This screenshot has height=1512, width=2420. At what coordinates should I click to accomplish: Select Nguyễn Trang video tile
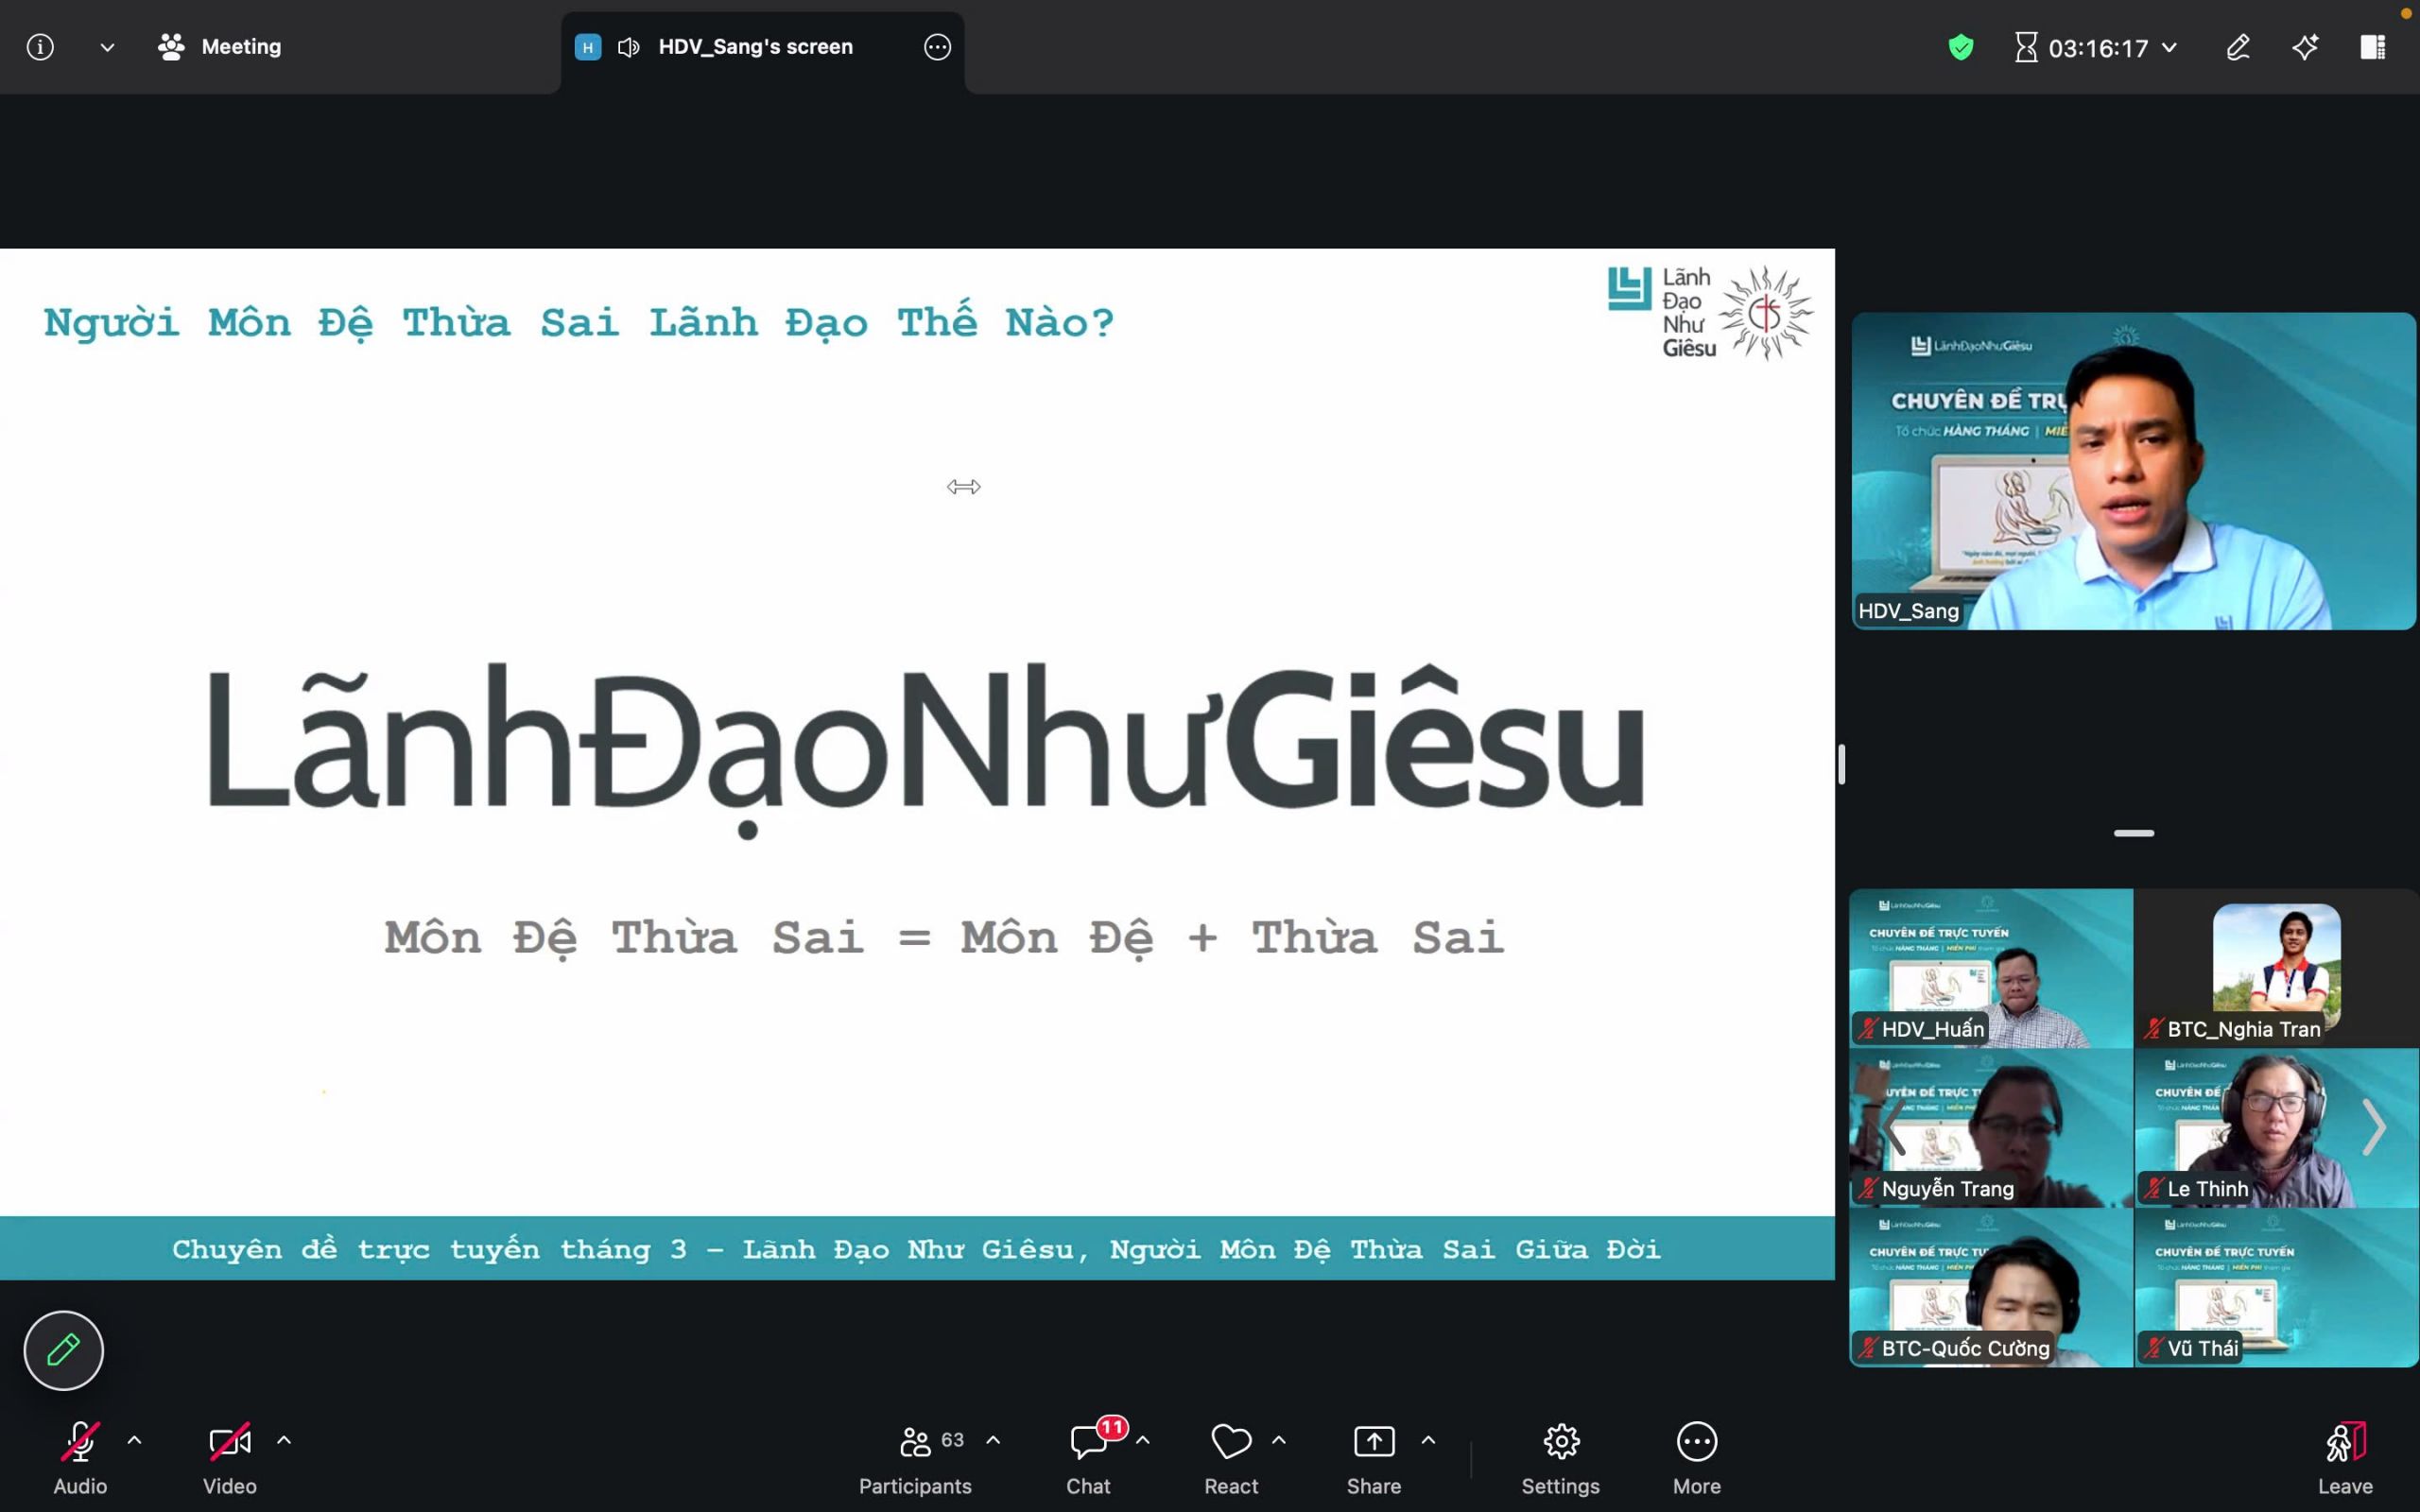[1991, 1128]
